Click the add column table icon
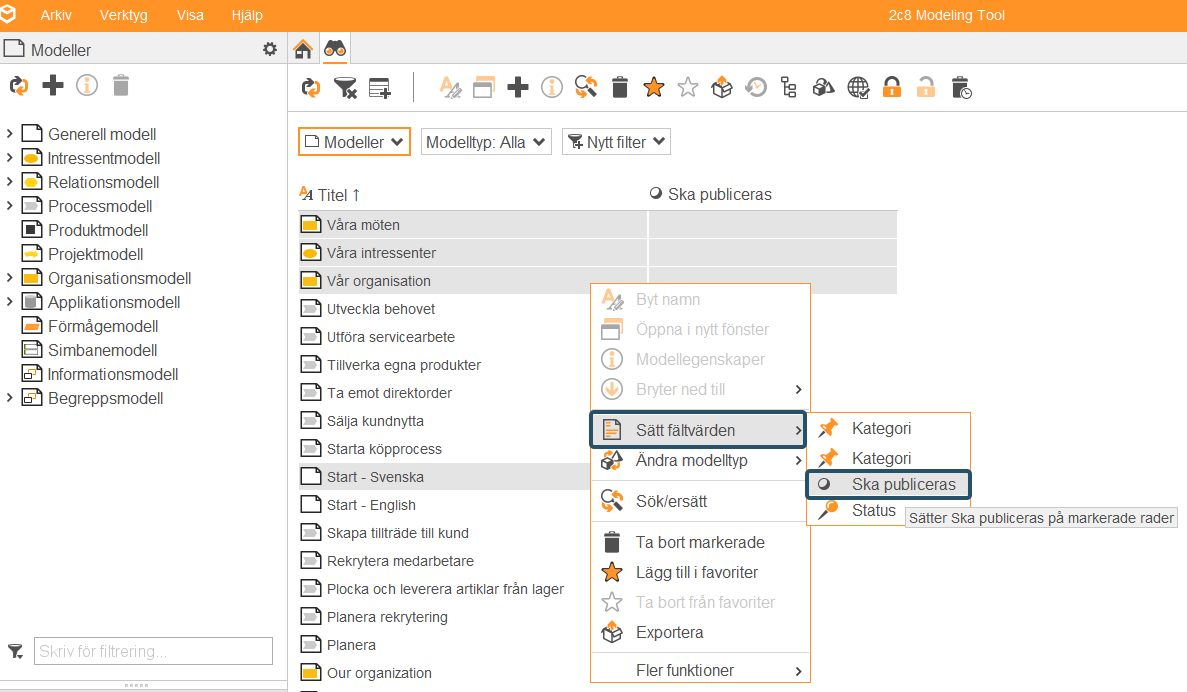Image resolution: width=1187 pixels, height=692 pixels. [x=379, y=88]
